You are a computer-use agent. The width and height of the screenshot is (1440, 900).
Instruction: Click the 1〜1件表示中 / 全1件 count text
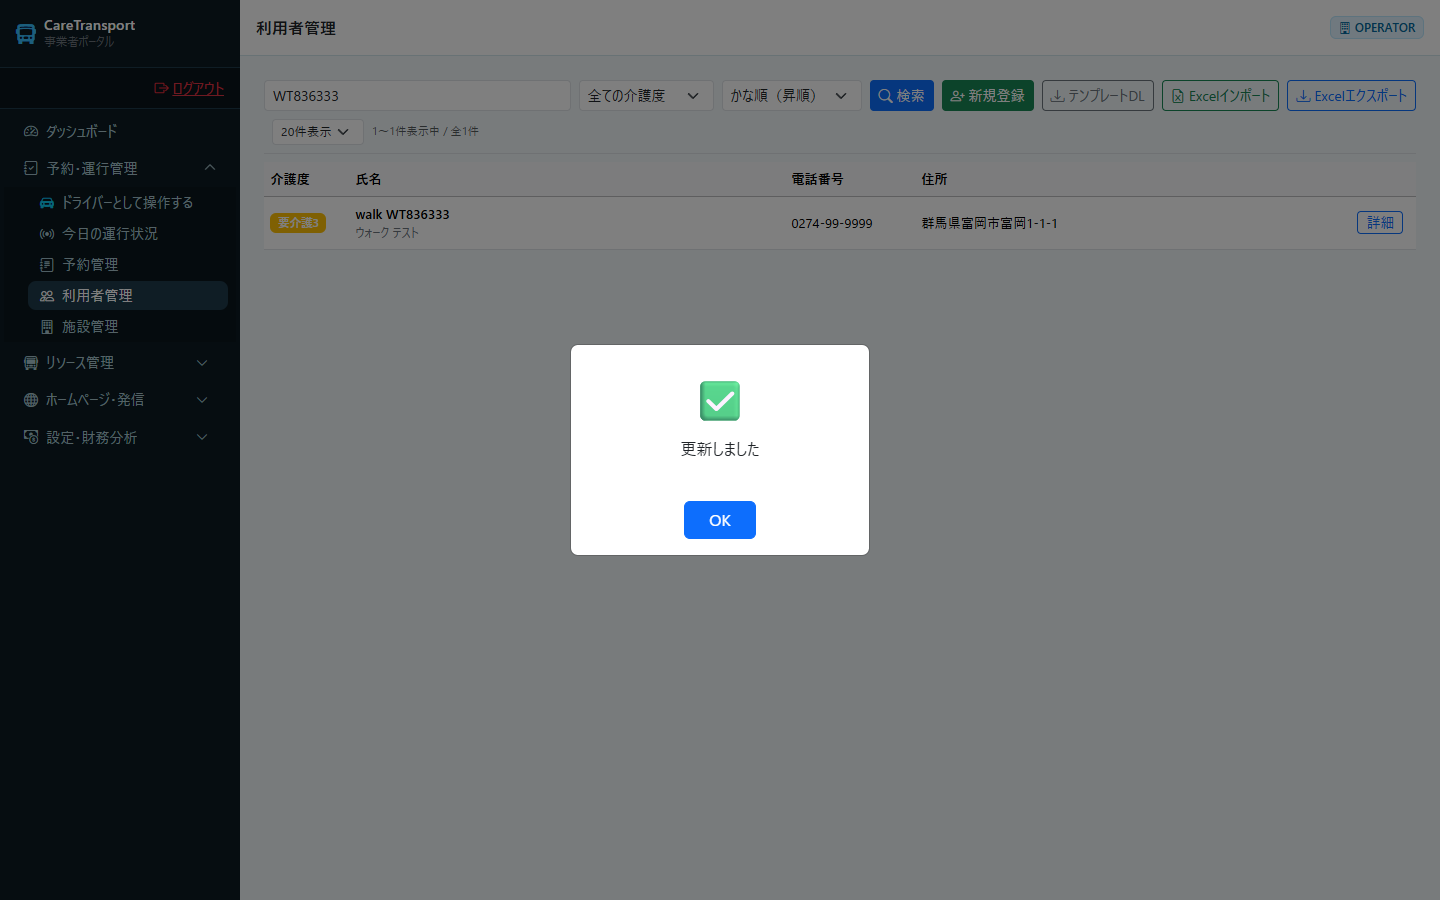pyautogui.click(x=425, y=131)
